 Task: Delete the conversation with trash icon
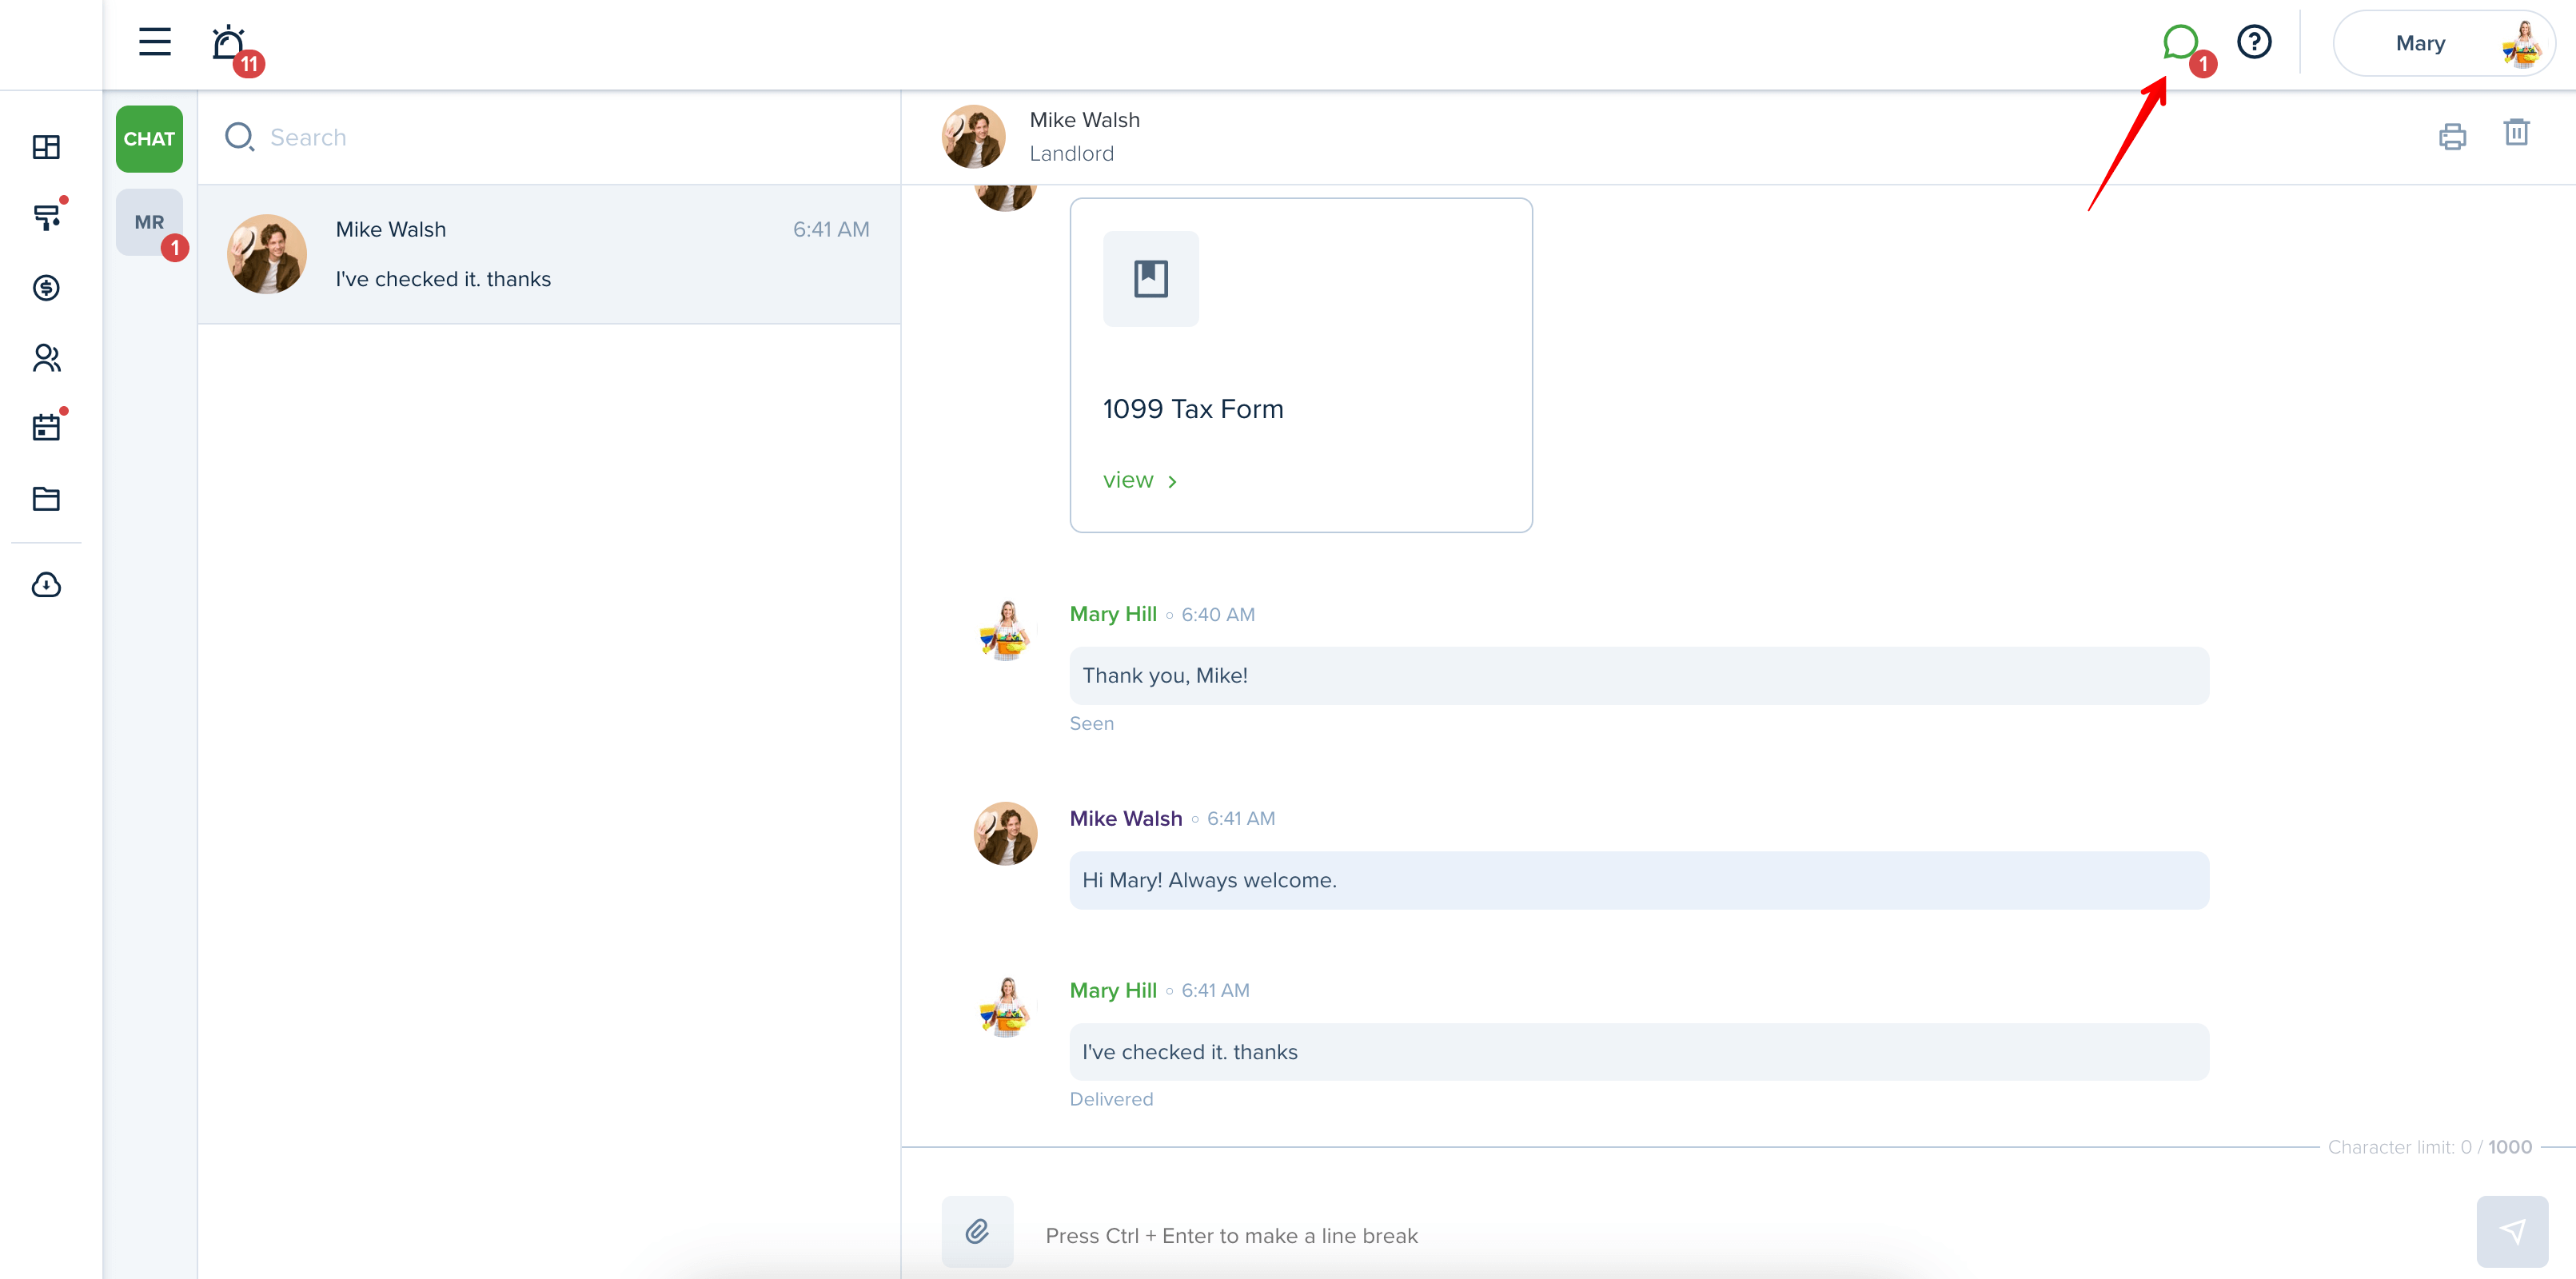2516,133
